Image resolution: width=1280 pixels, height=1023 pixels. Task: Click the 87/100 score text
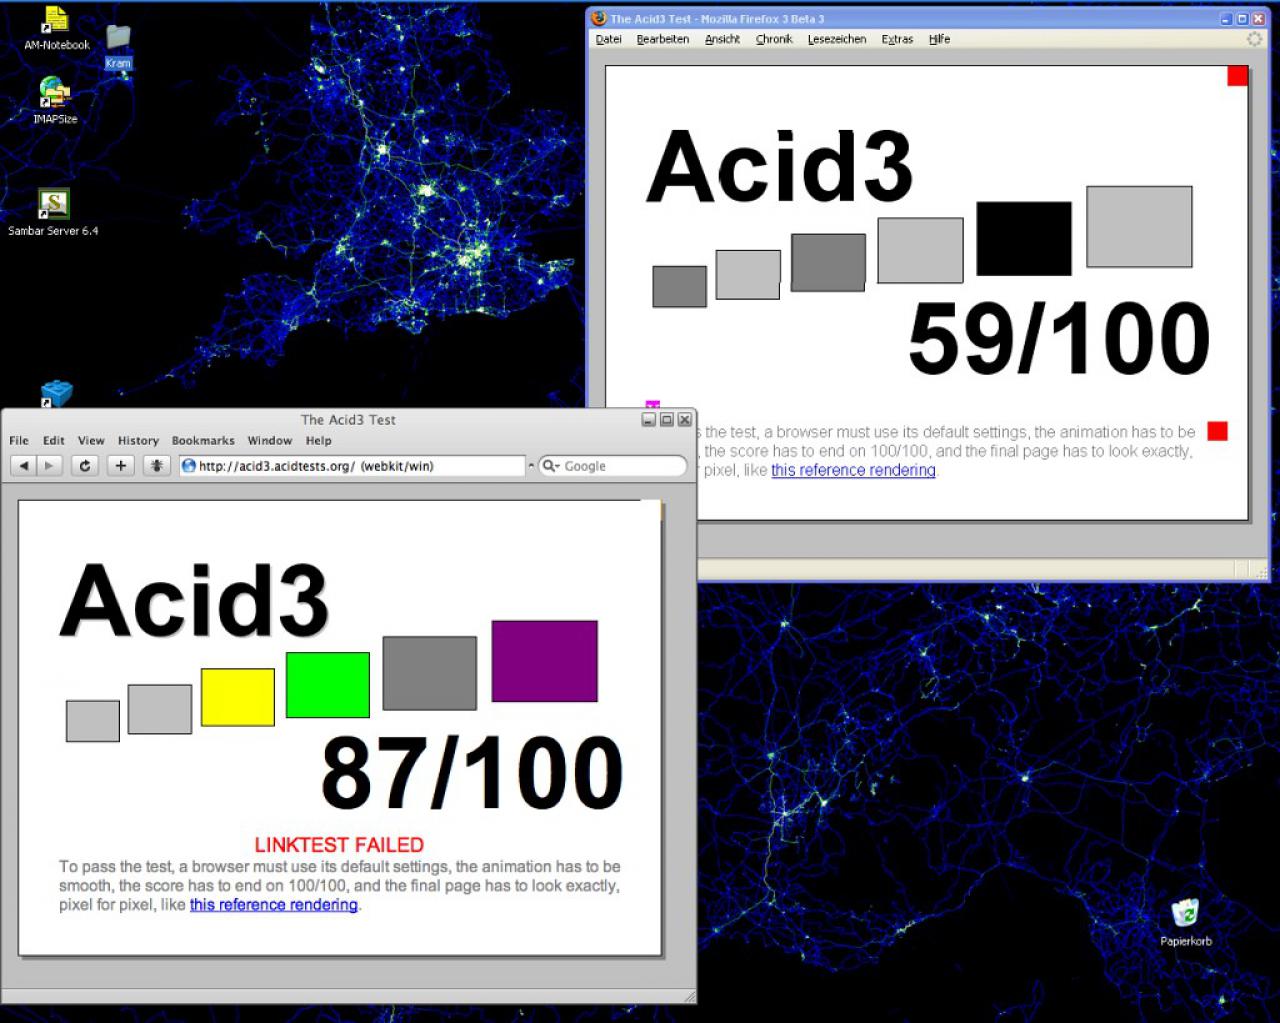[x=472, y=773]
